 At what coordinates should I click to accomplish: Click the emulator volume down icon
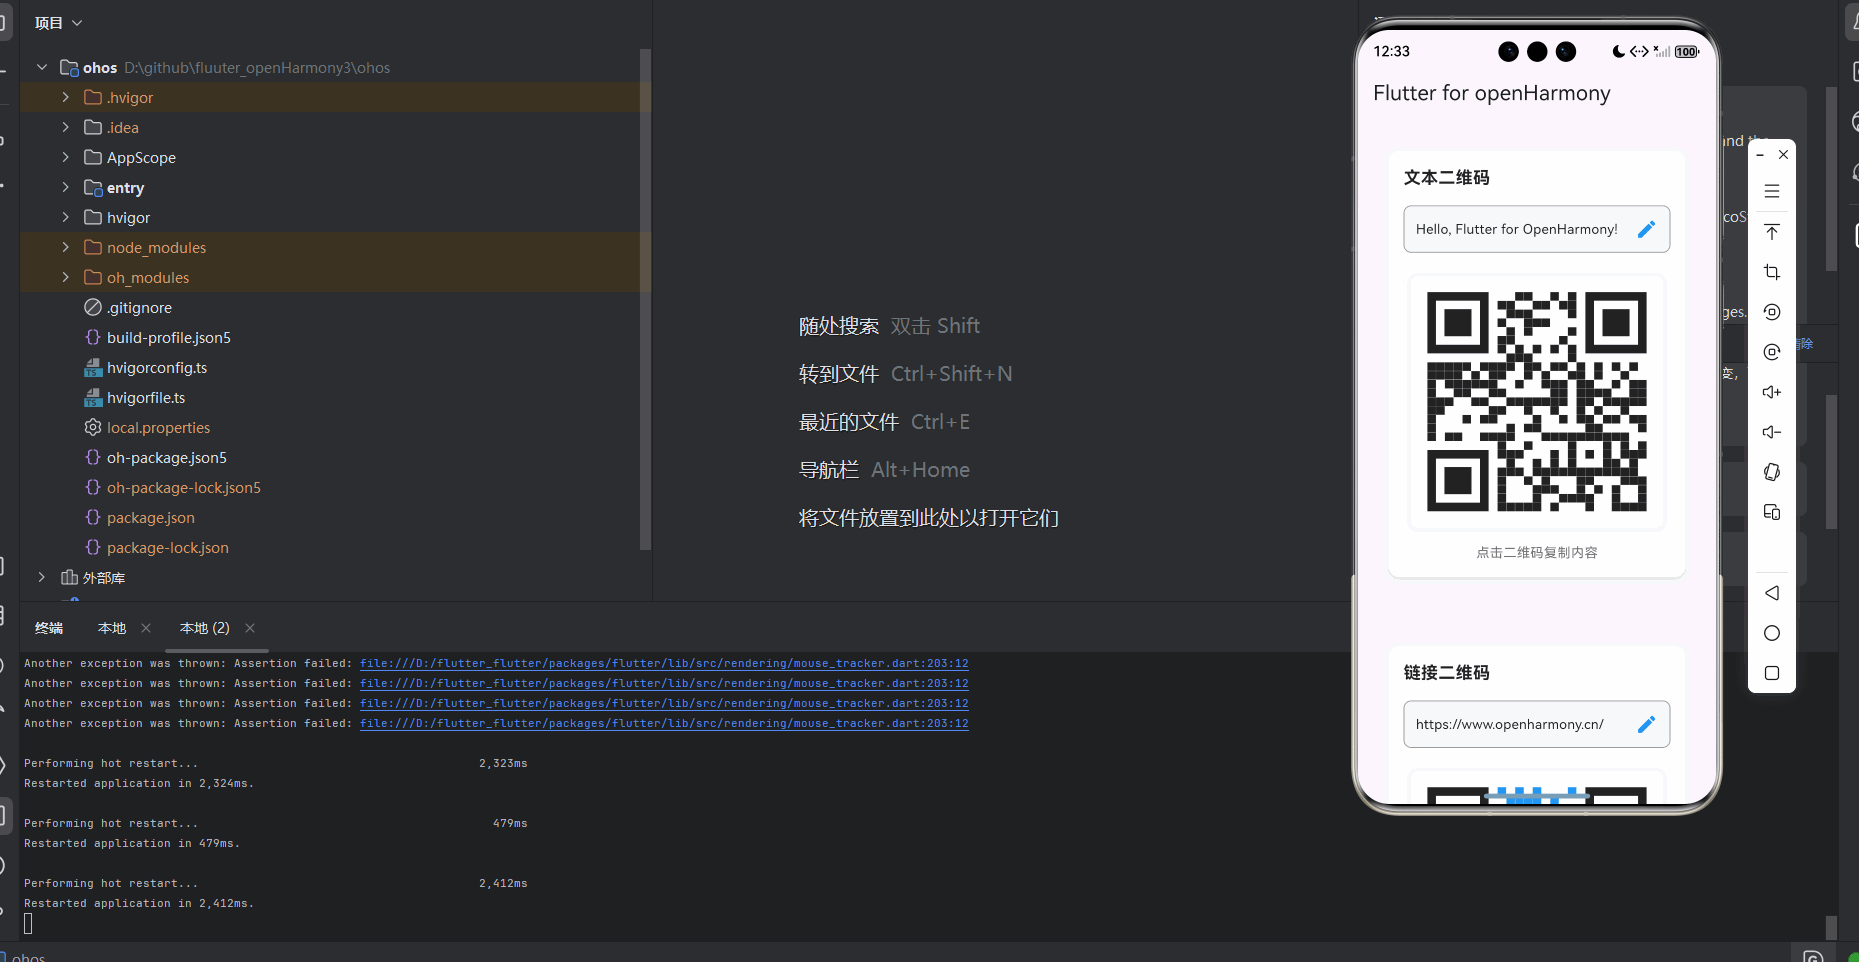1772,432
